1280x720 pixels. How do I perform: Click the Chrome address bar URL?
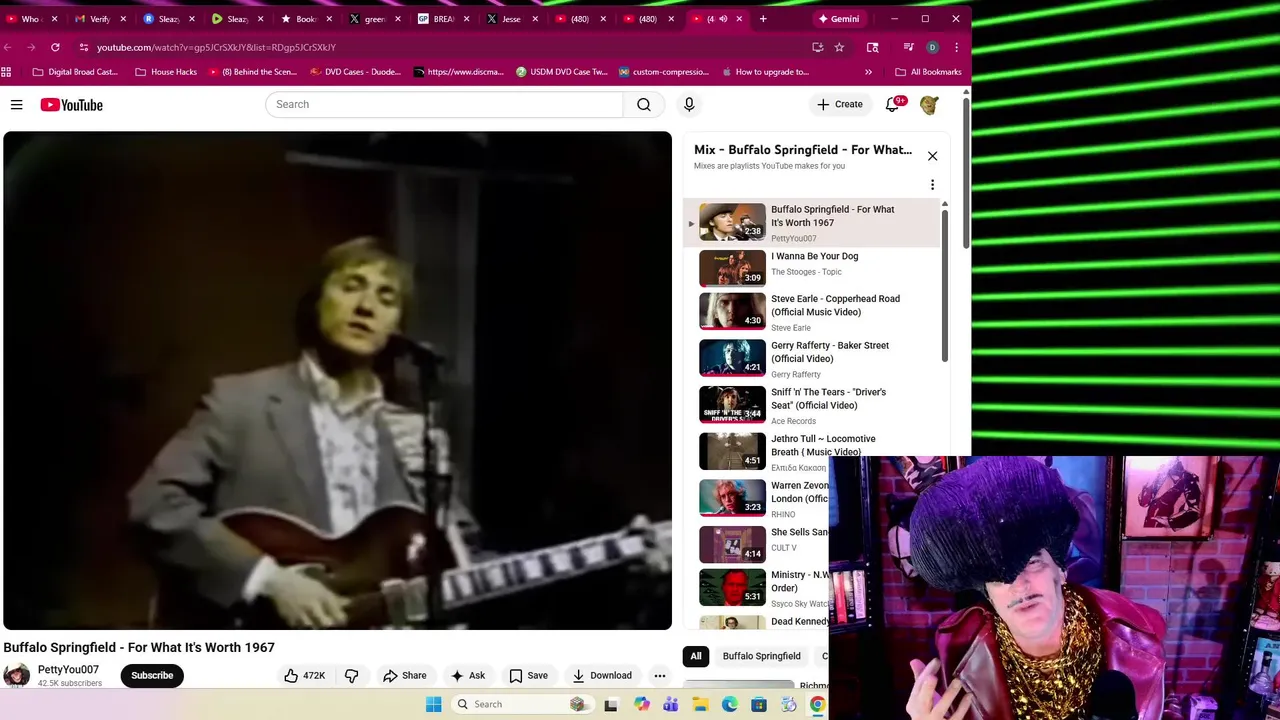(x=216, y=47)
